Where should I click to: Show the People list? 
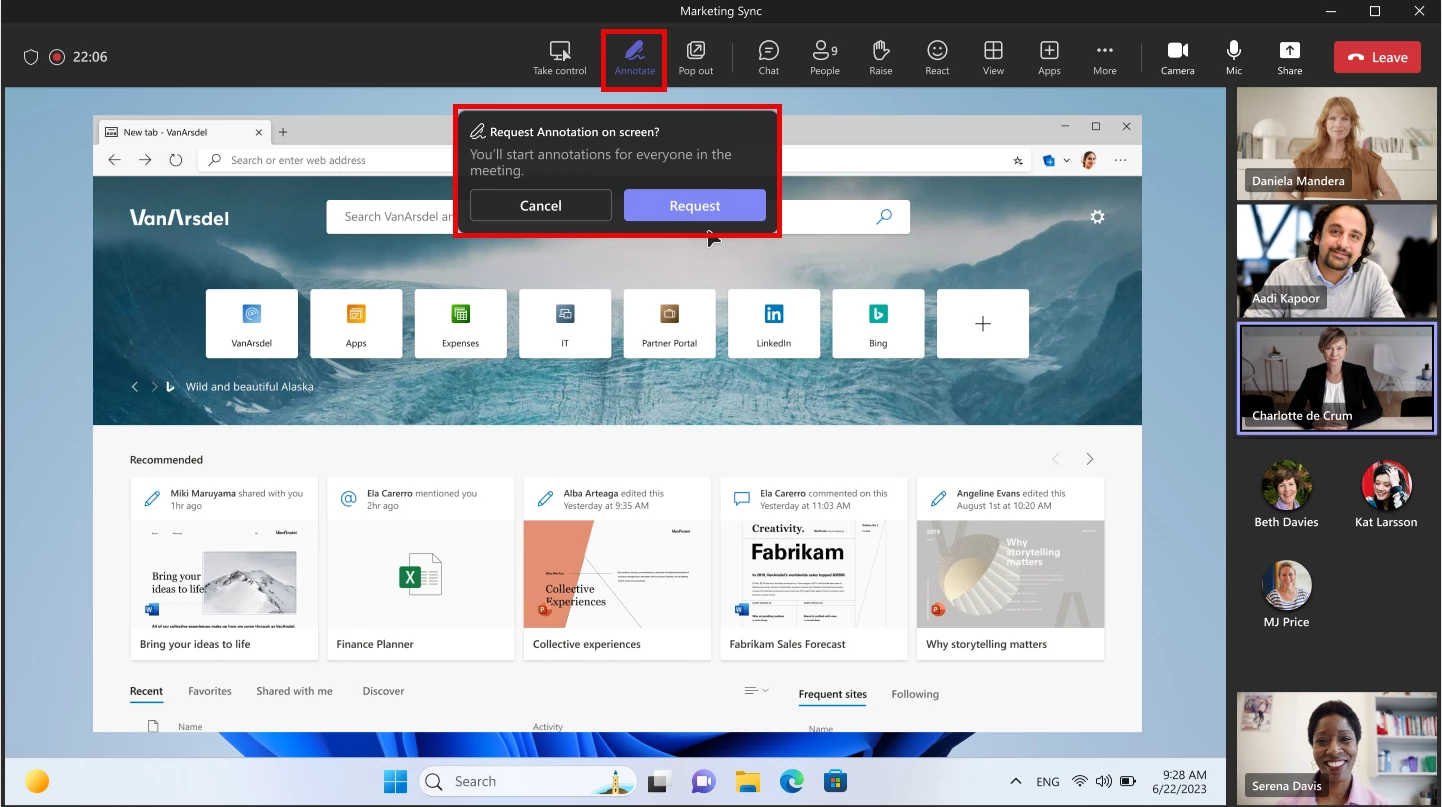coord(824,58)
